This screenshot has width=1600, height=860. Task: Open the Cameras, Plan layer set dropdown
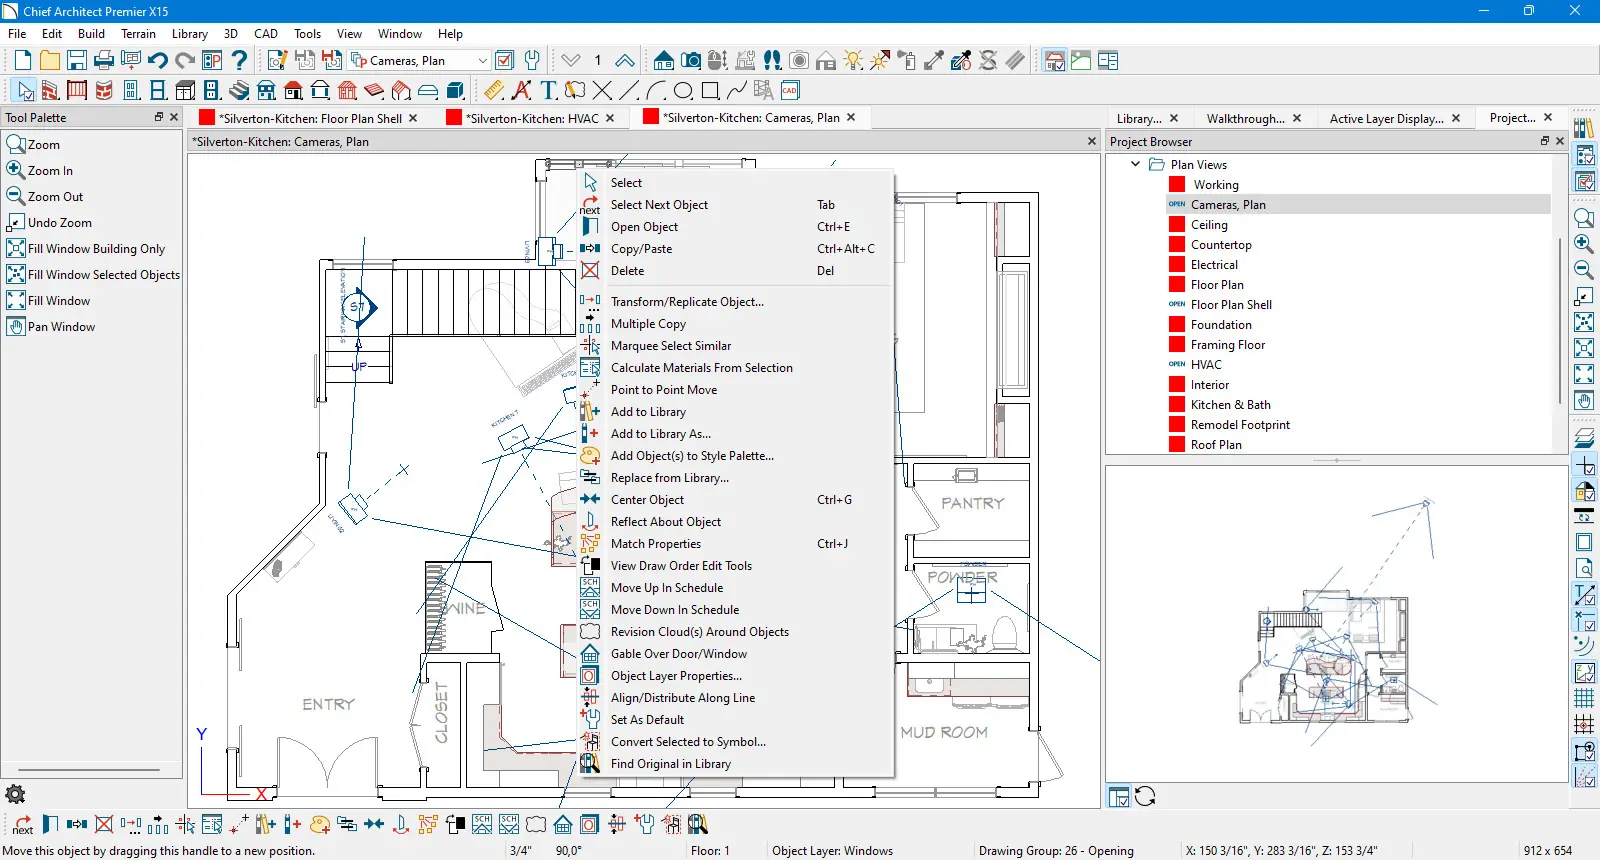click(x=482, y=61)
